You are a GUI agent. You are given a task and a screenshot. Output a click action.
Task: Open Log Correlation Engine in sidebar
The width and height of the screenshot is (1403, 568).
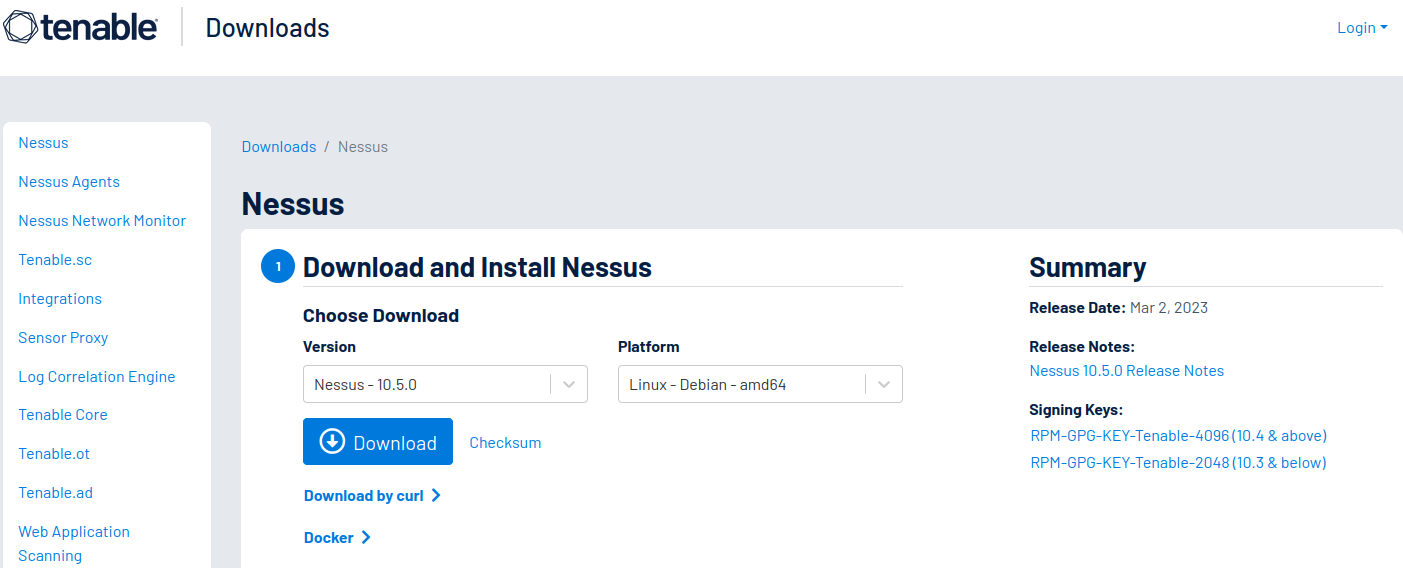97,377
